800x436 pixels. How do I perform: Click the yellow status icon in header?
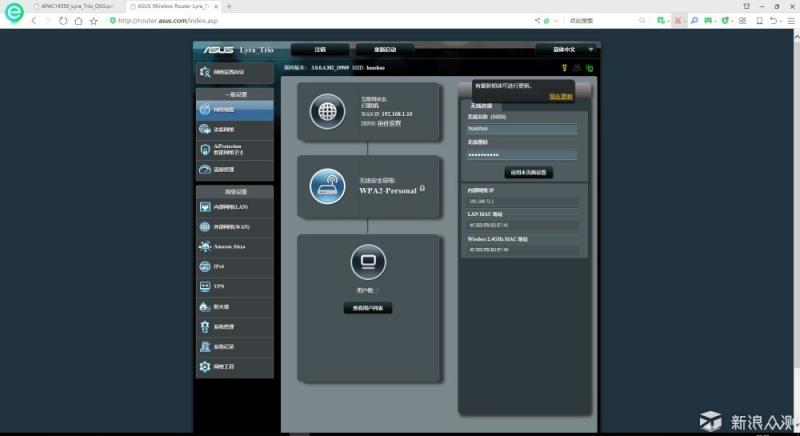point(564,68)
